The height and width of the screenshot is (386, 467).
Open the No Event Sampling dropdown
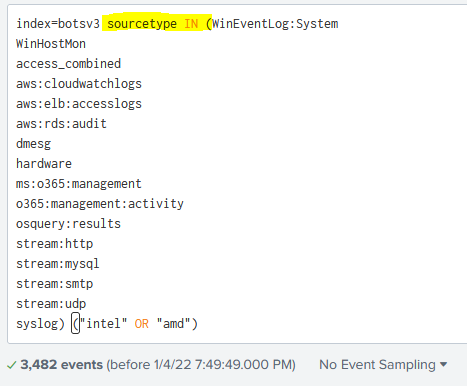point(383,365)
